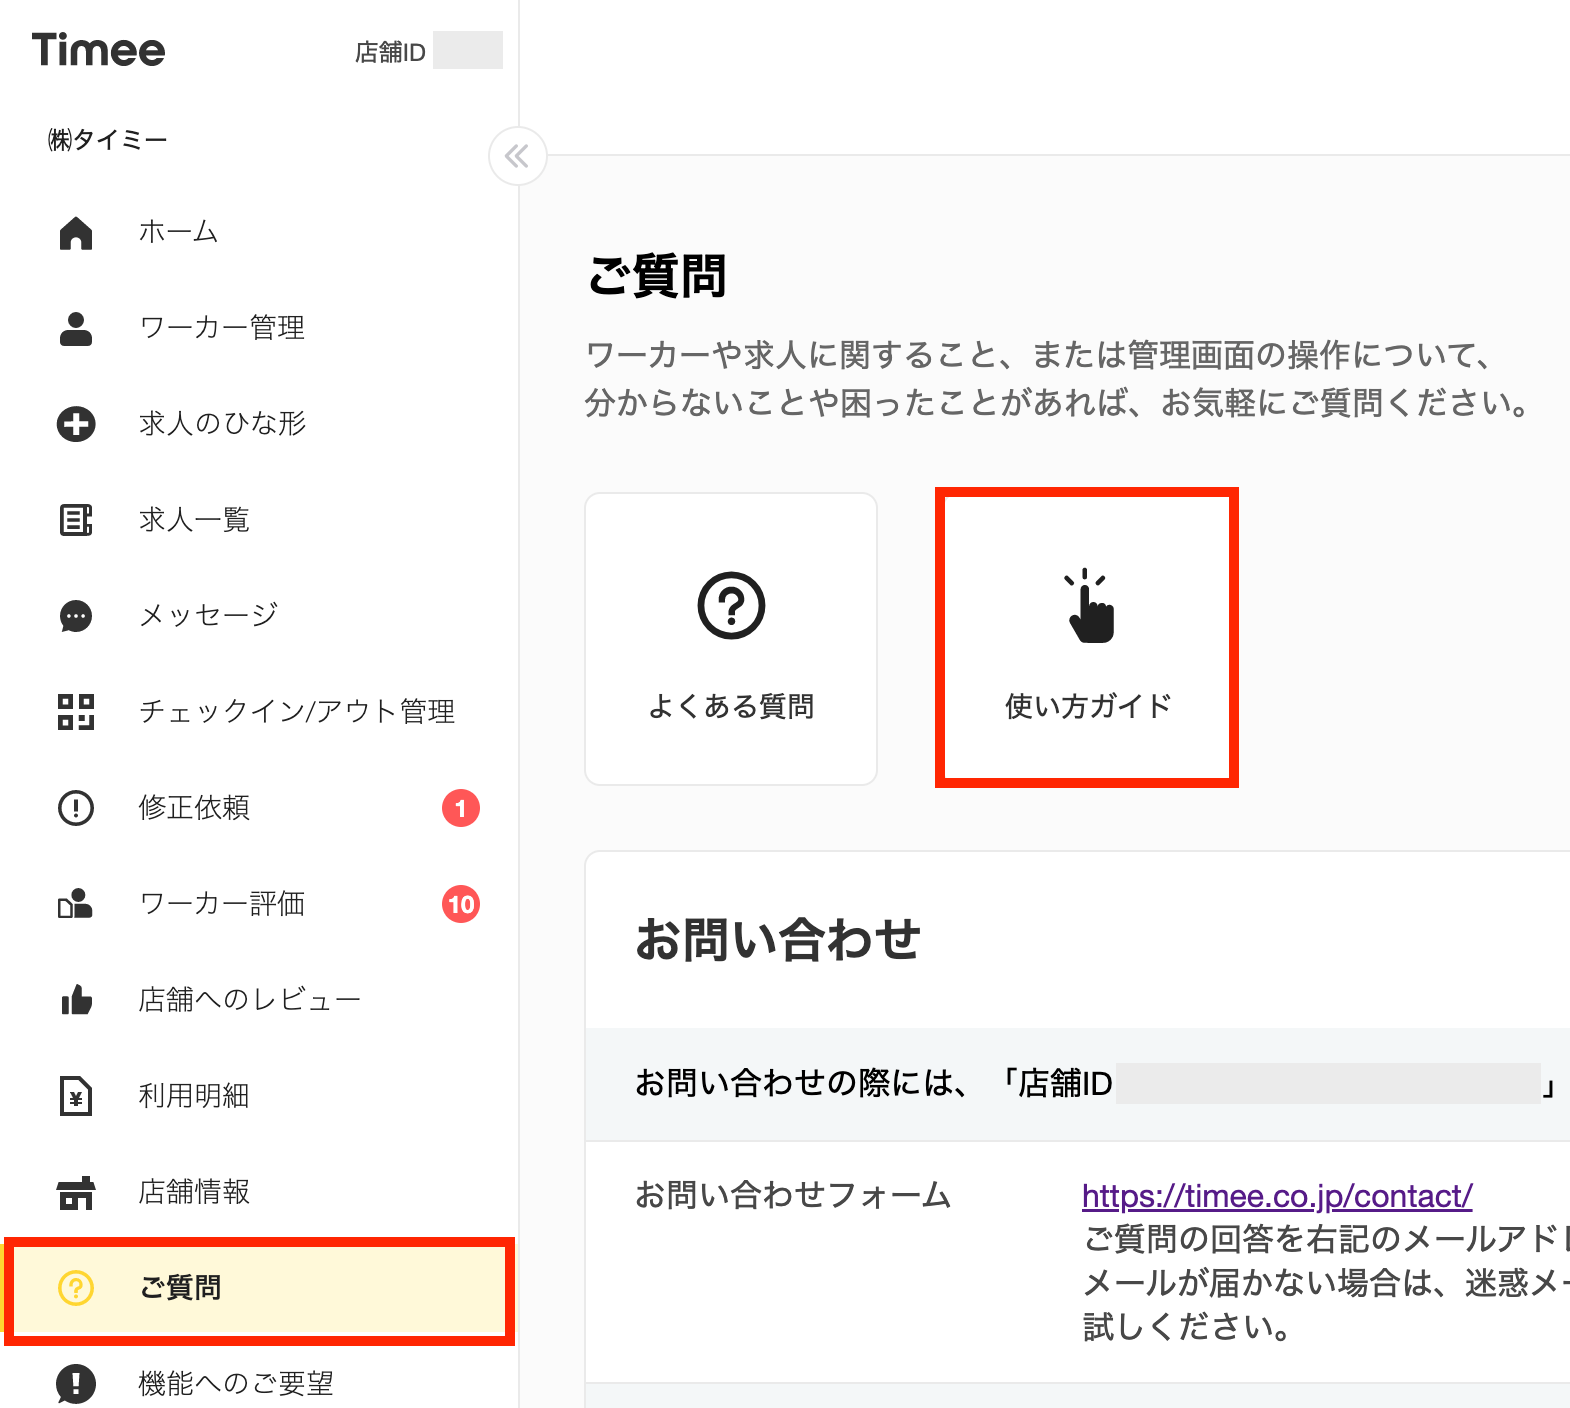Collapse the sidebar with double-chevron button

(x=517, y=156)
